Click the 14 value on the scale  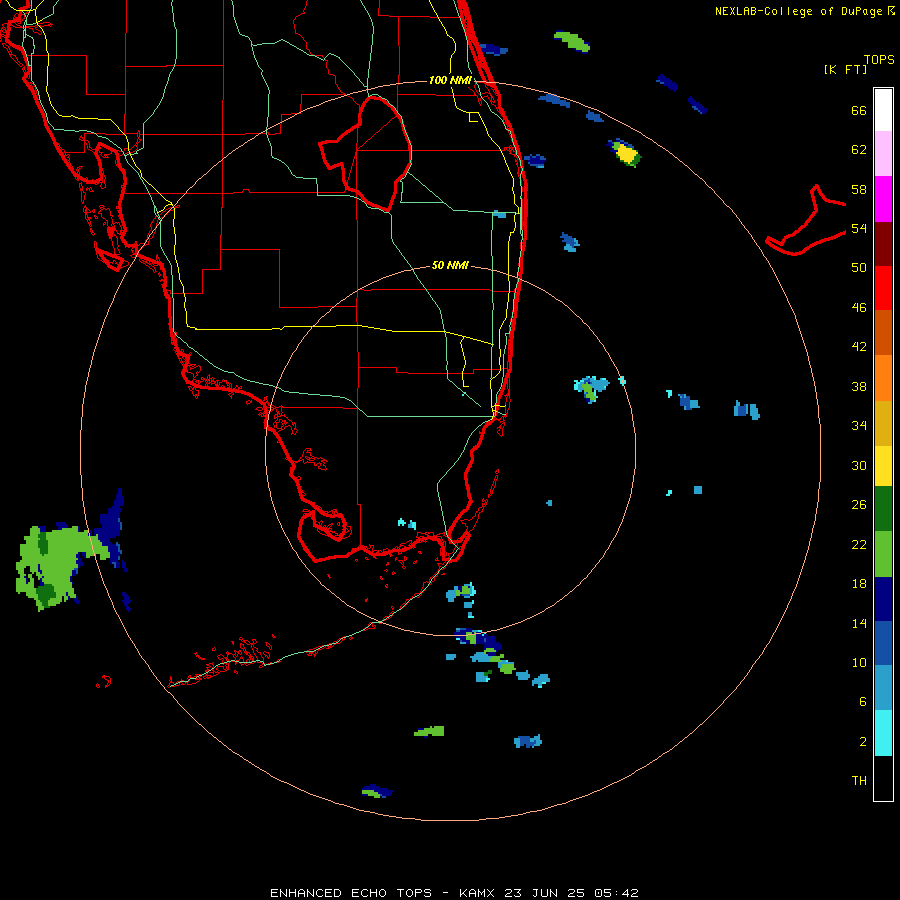click(859, 623)
